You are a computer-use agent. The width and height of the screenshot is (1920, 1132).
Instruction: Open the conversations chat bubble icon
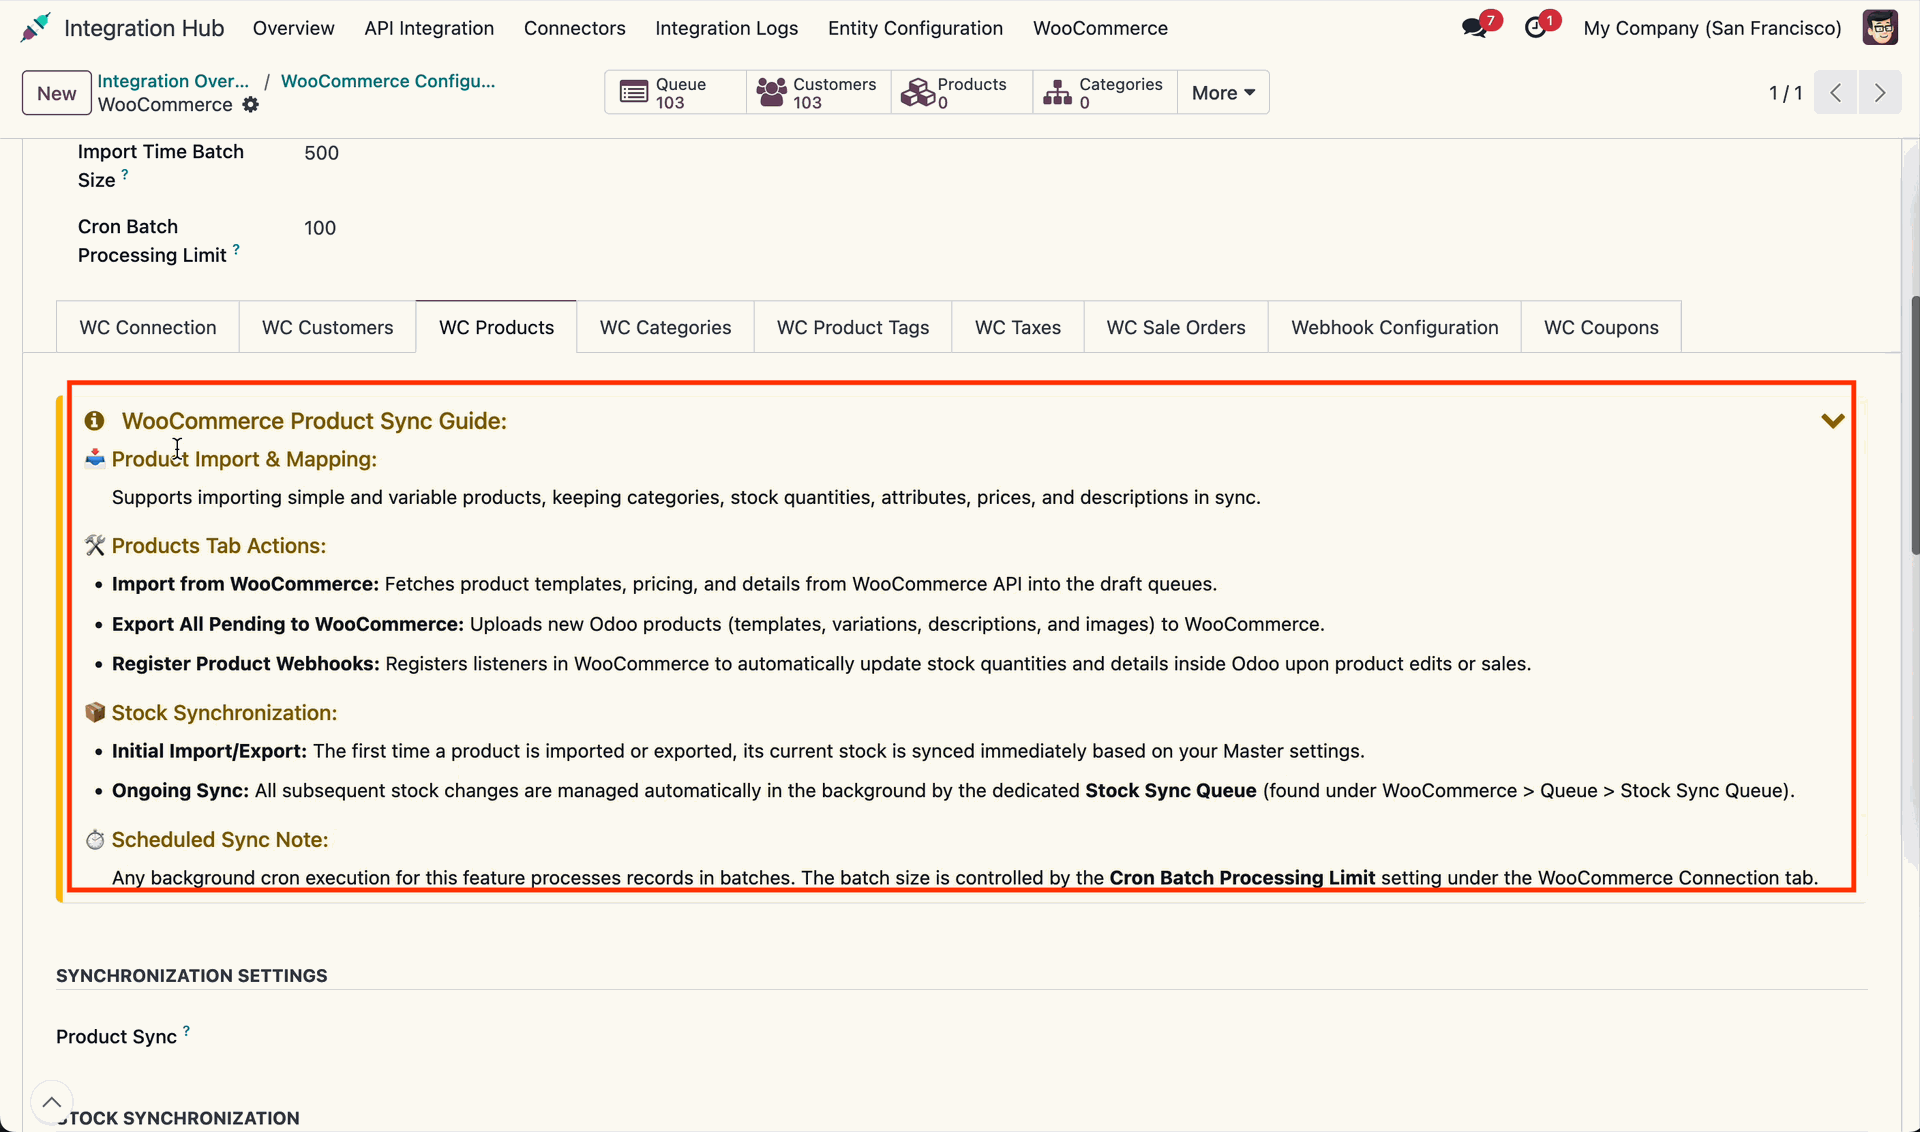pos(1474,28)
